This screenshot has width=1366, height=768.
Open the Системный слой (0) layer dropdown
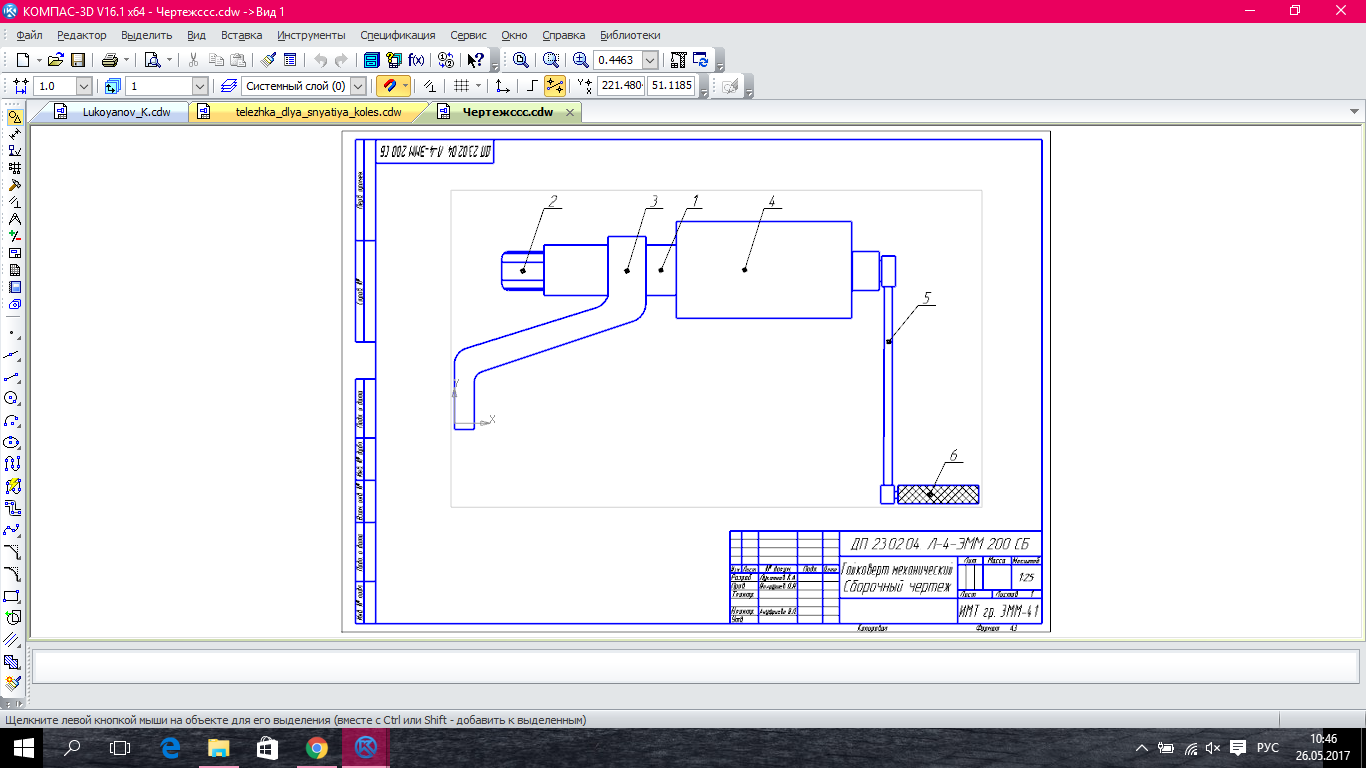[358, 86]
